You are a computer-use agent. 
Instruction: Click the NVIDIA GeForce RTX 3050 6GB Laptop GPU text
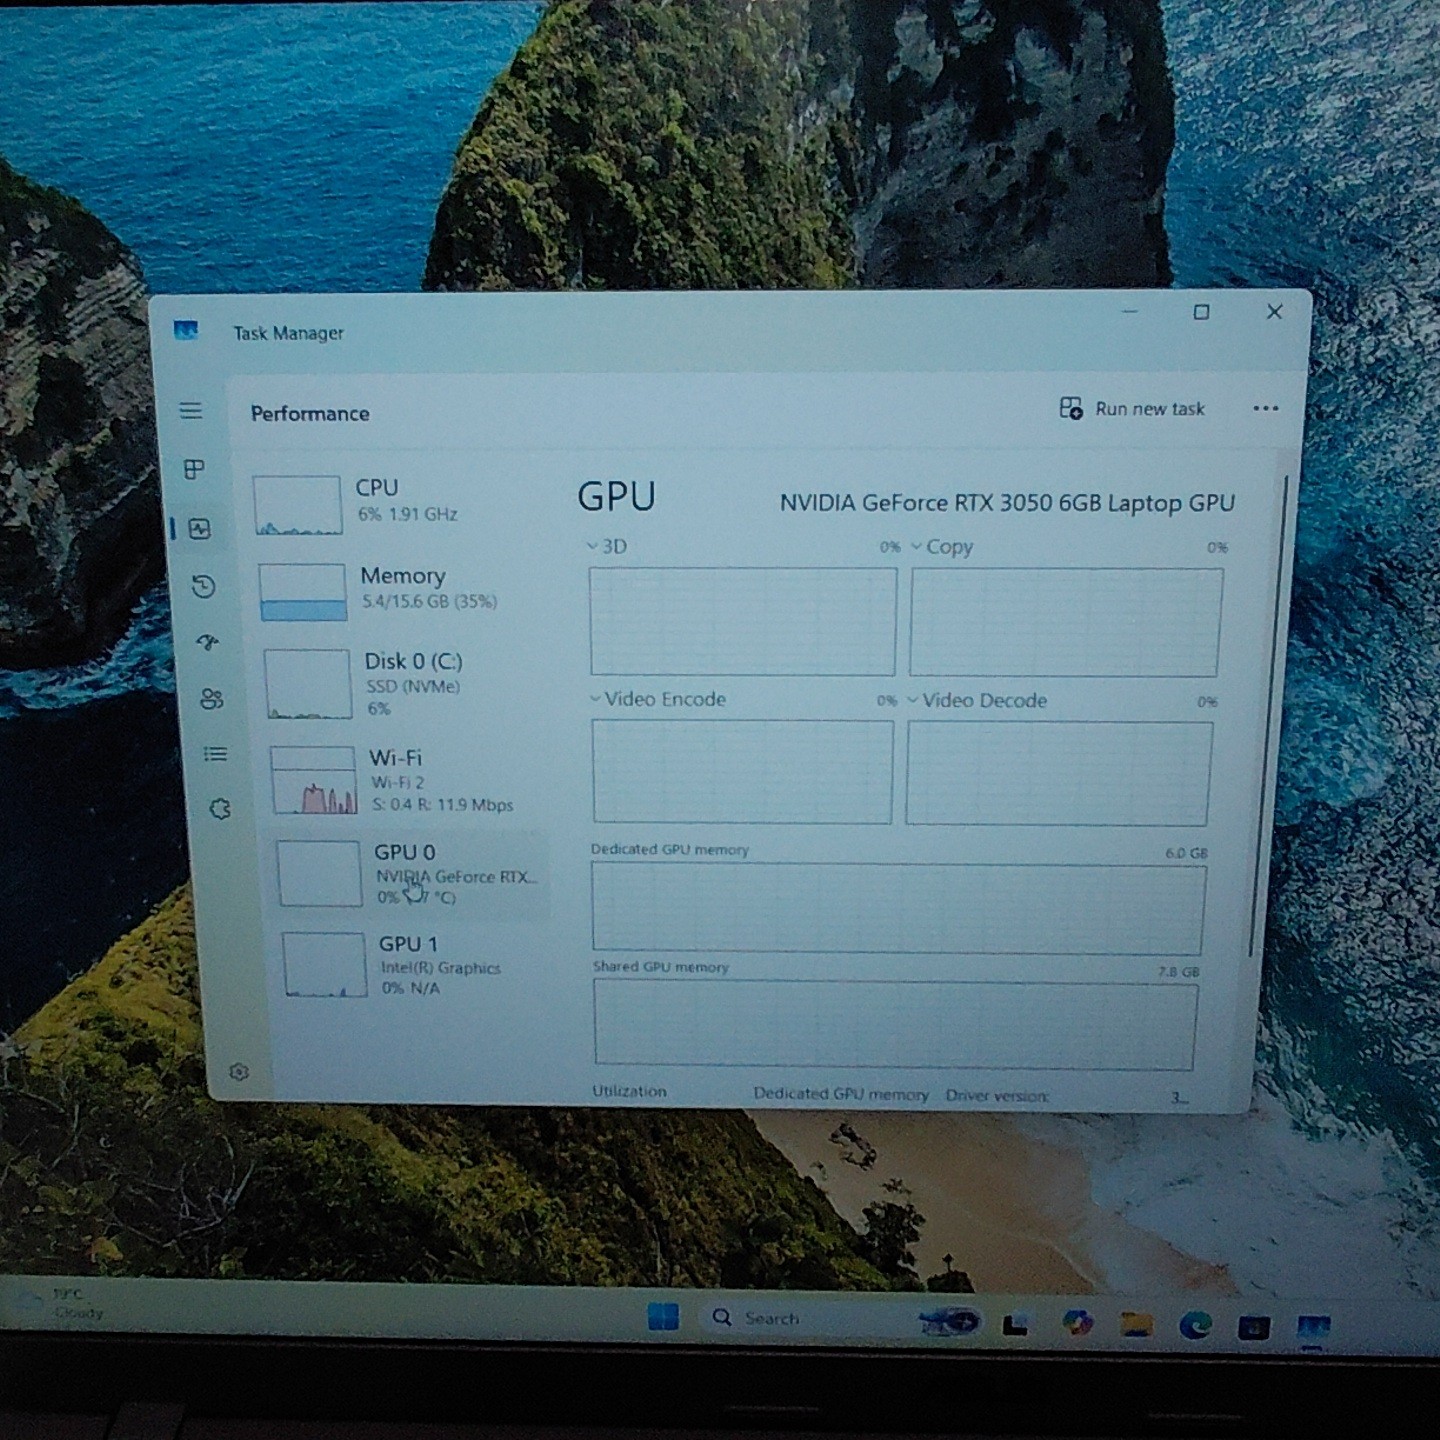click(x=1007, y=503)
